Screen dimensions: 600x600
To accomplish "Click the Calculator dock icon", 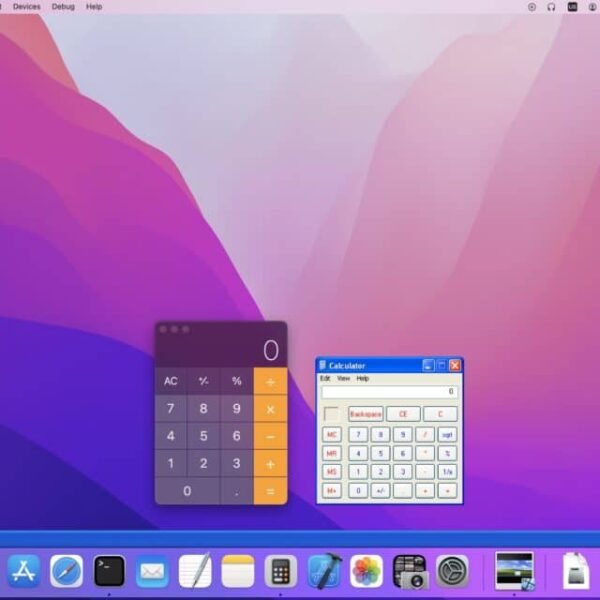I will [280, 571].
